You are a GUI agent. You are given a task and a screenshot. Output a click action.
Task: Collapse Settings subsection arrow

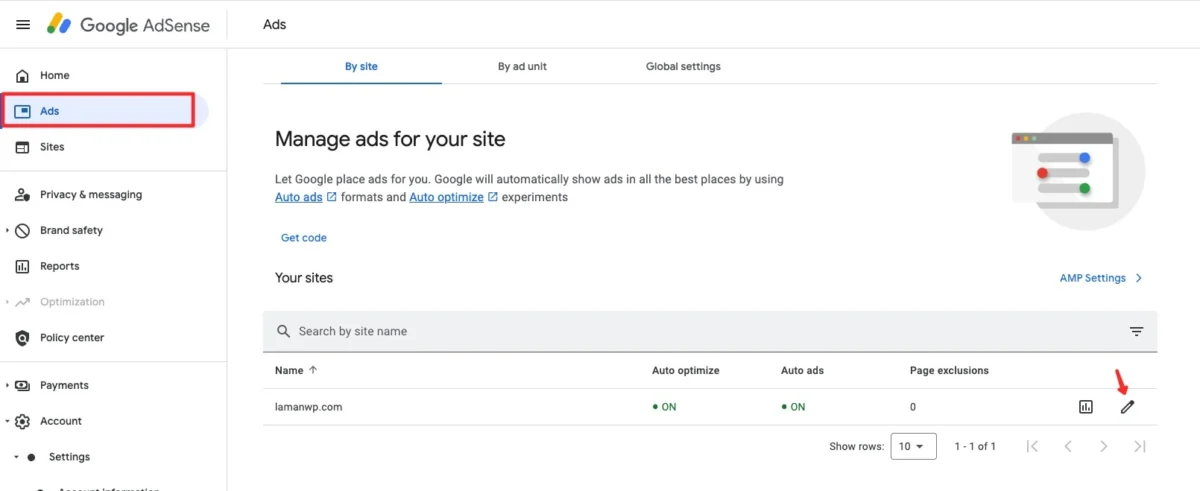[x=16, y=457]
